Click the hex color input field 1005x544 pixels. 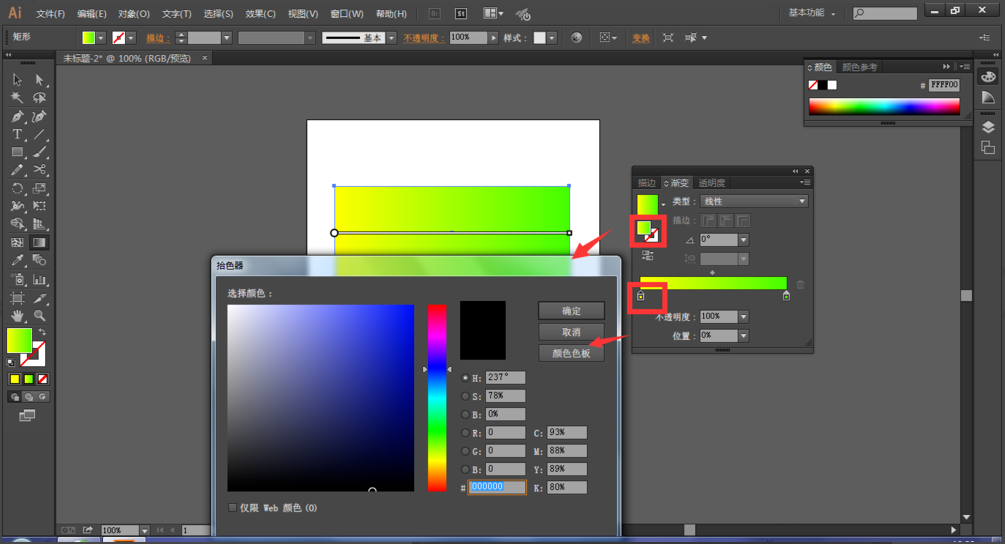498,487
